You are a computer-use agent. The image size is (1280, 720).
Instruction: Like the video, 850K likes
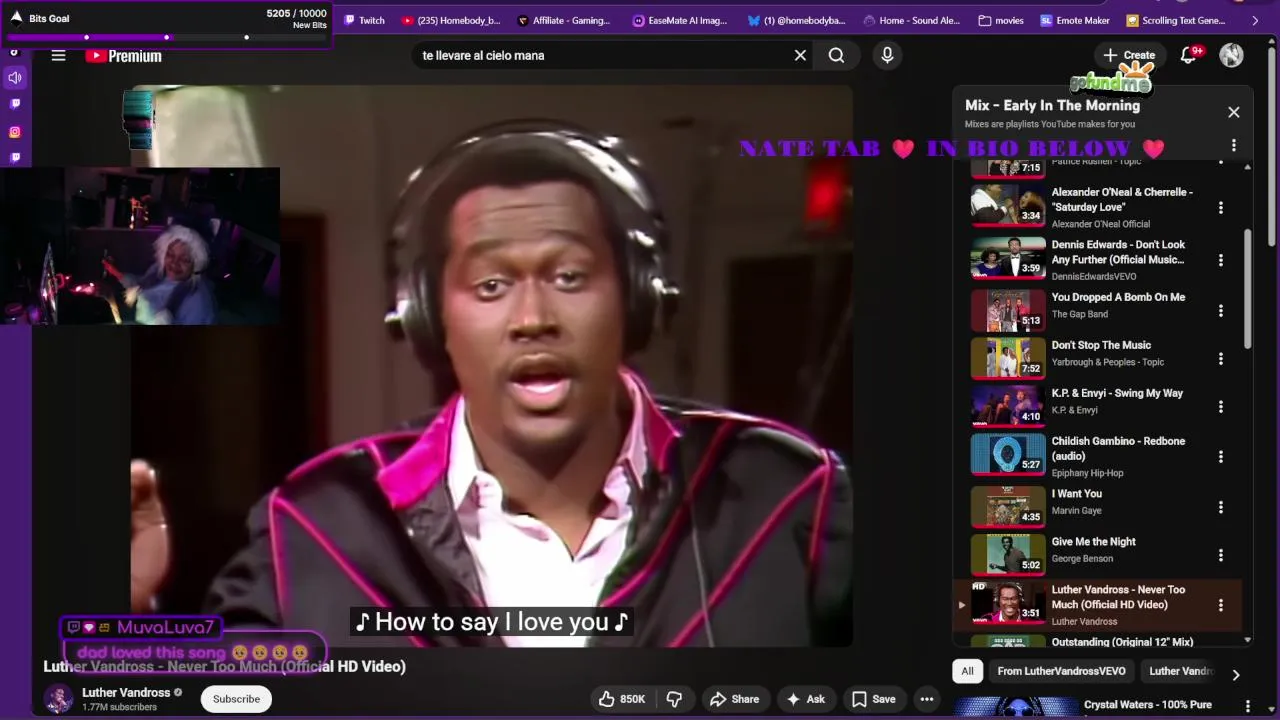[x=621, y=699]
